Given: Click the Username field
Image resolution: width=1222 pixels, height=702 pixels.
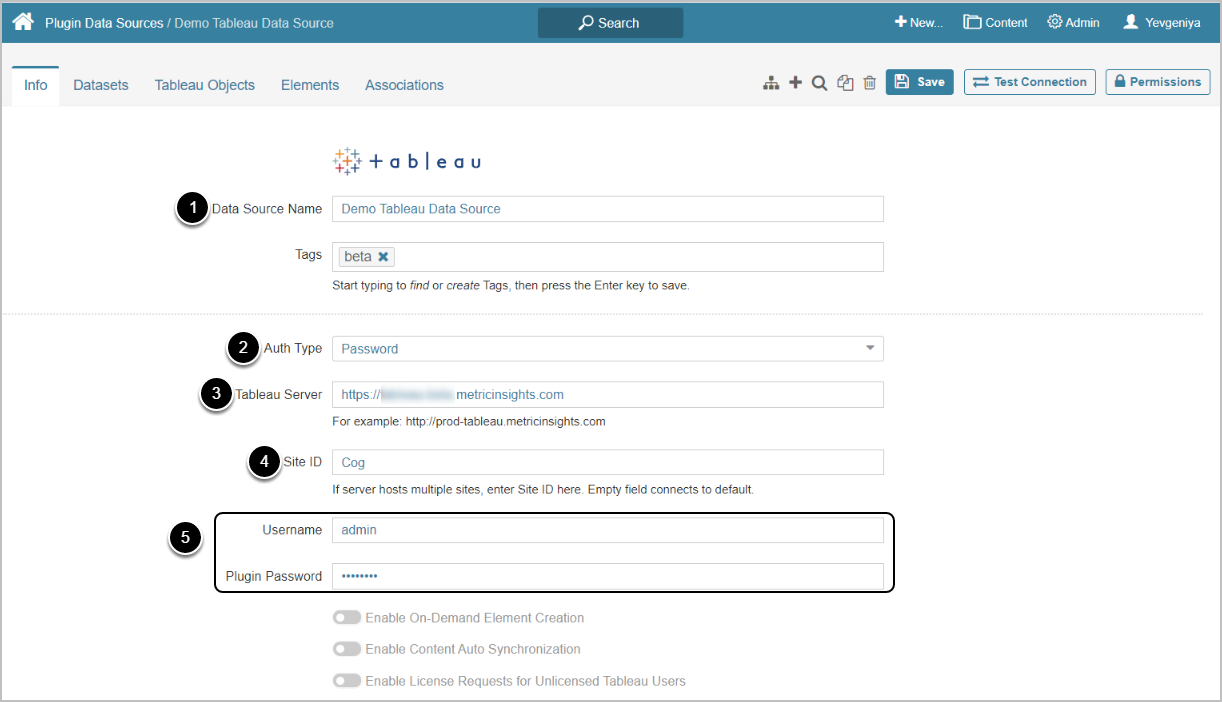Looking at the screenshot, I should (608, 530).
